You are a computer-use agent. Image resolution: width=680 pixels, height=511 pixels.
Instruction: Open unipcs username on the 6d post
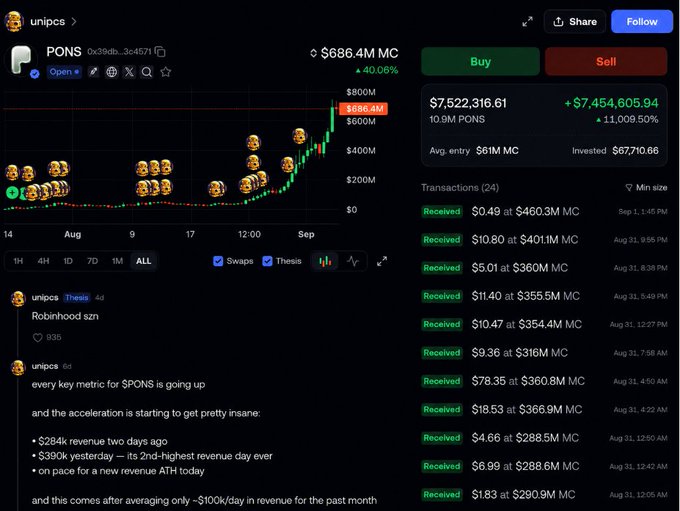tap(45, 366)
